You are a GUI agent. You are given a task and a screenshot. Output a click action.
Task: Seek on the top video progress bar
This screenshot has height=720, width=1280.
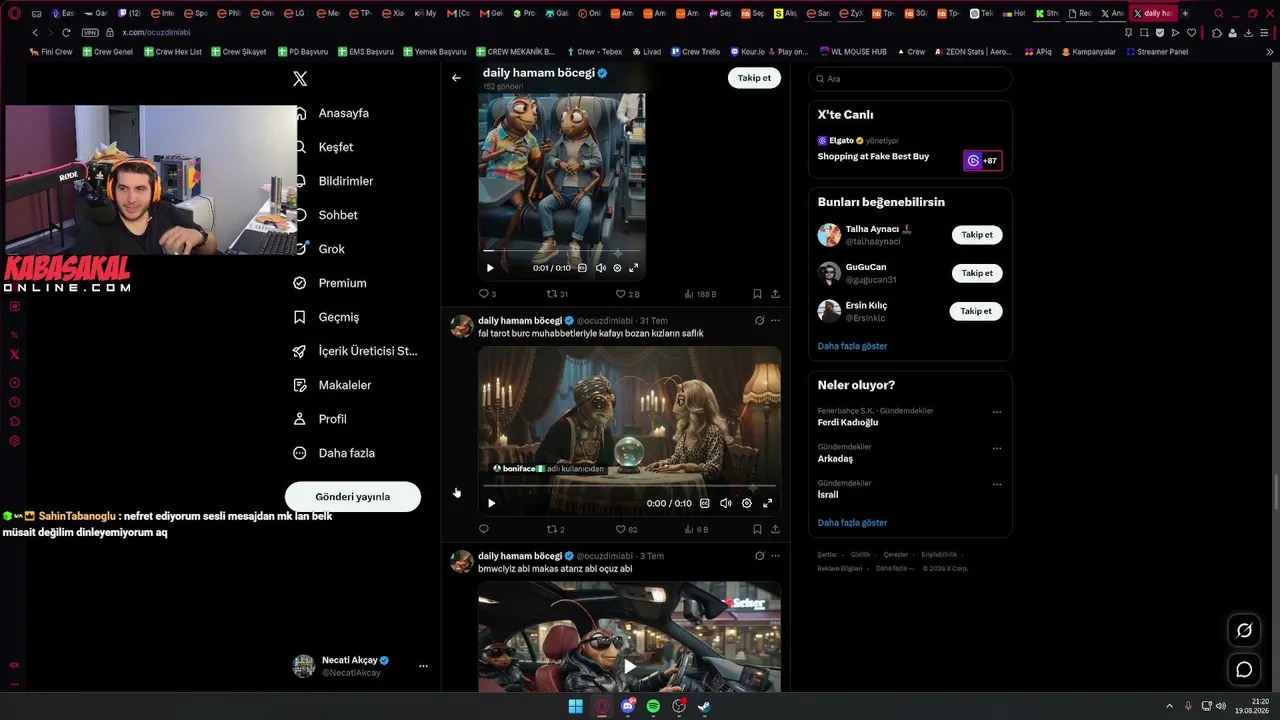click(562, 251)
